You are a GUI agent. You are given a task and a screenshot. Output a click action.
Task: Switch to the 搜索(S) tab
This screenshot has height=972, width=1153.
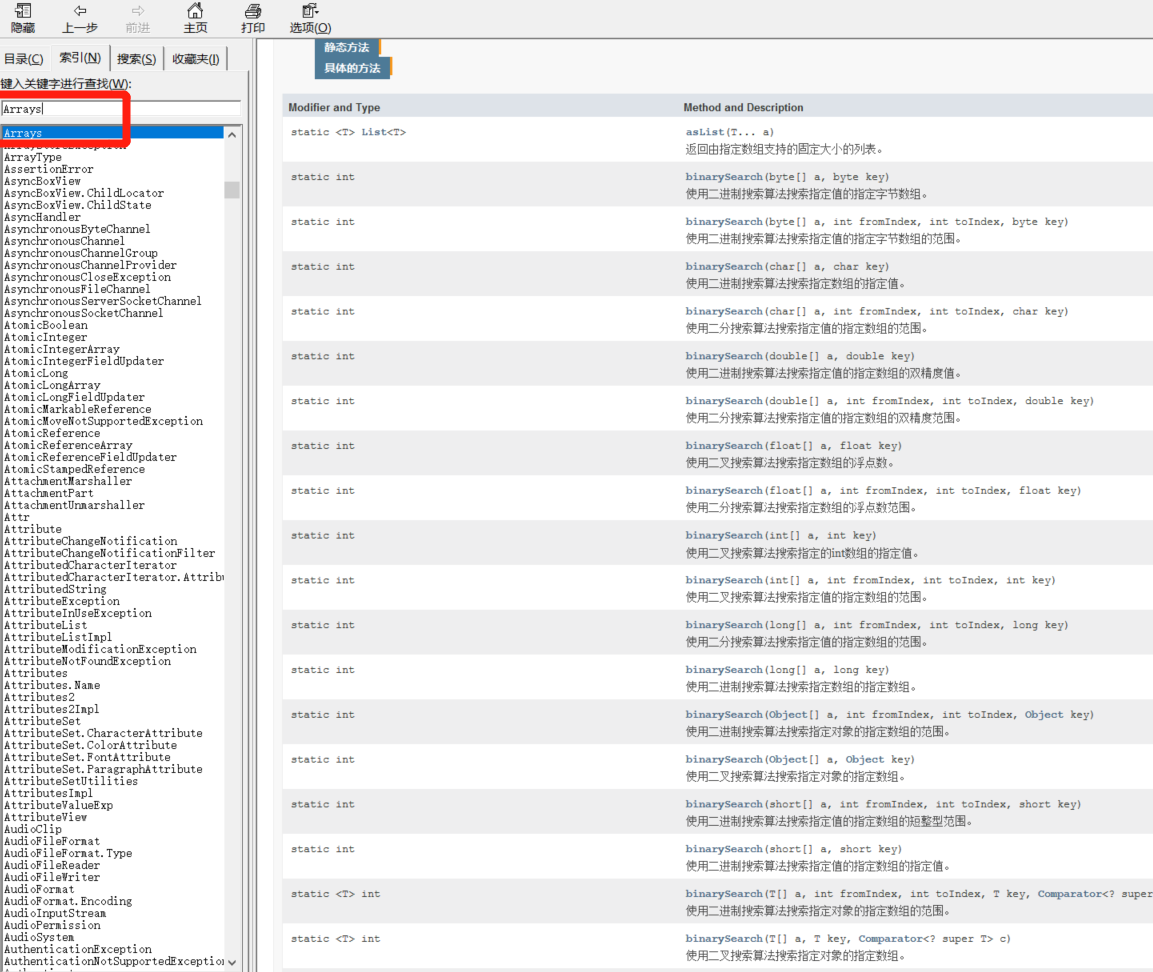click(136, 59)
